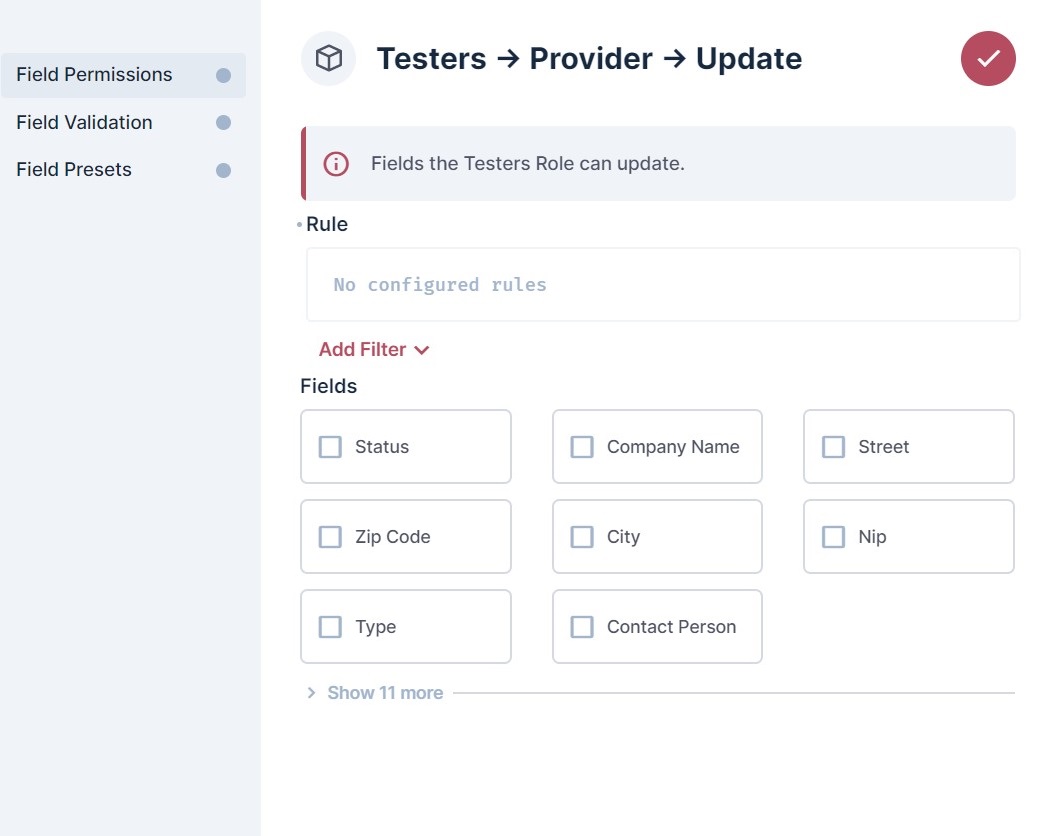Check the Company Name field
The width and height of the screenshot is (1051, 836).
(x=581, y=447)
